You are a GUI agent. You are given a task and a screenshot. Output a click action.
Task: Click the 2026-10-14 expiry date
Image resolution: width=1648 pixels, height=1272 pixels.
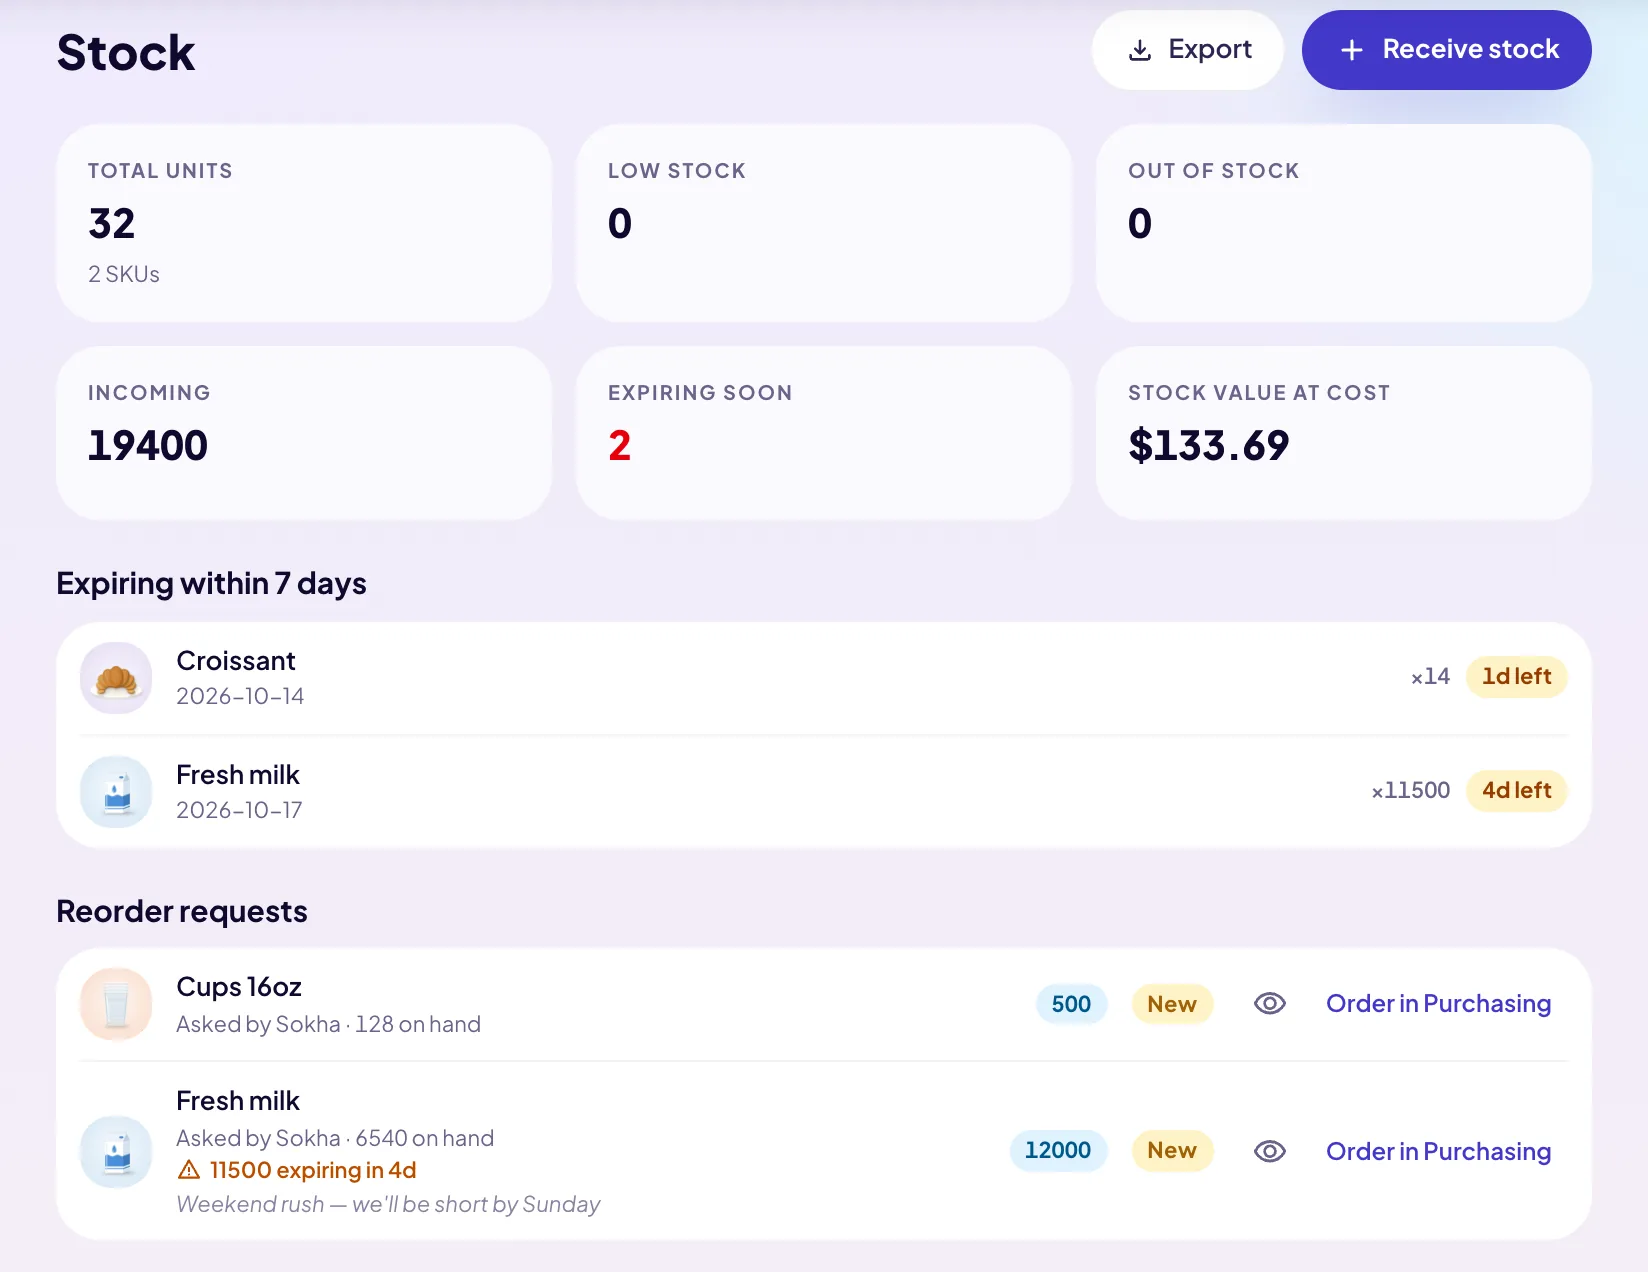(x=240, y=696)
